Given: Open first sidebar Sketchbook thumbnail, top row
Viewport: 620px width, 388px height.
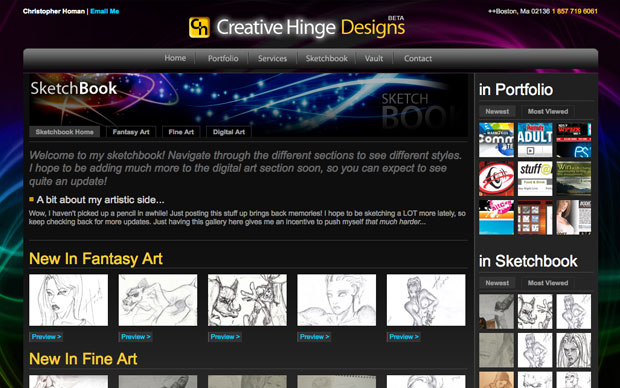Looking at the screenshot, I should pos(496,311).
